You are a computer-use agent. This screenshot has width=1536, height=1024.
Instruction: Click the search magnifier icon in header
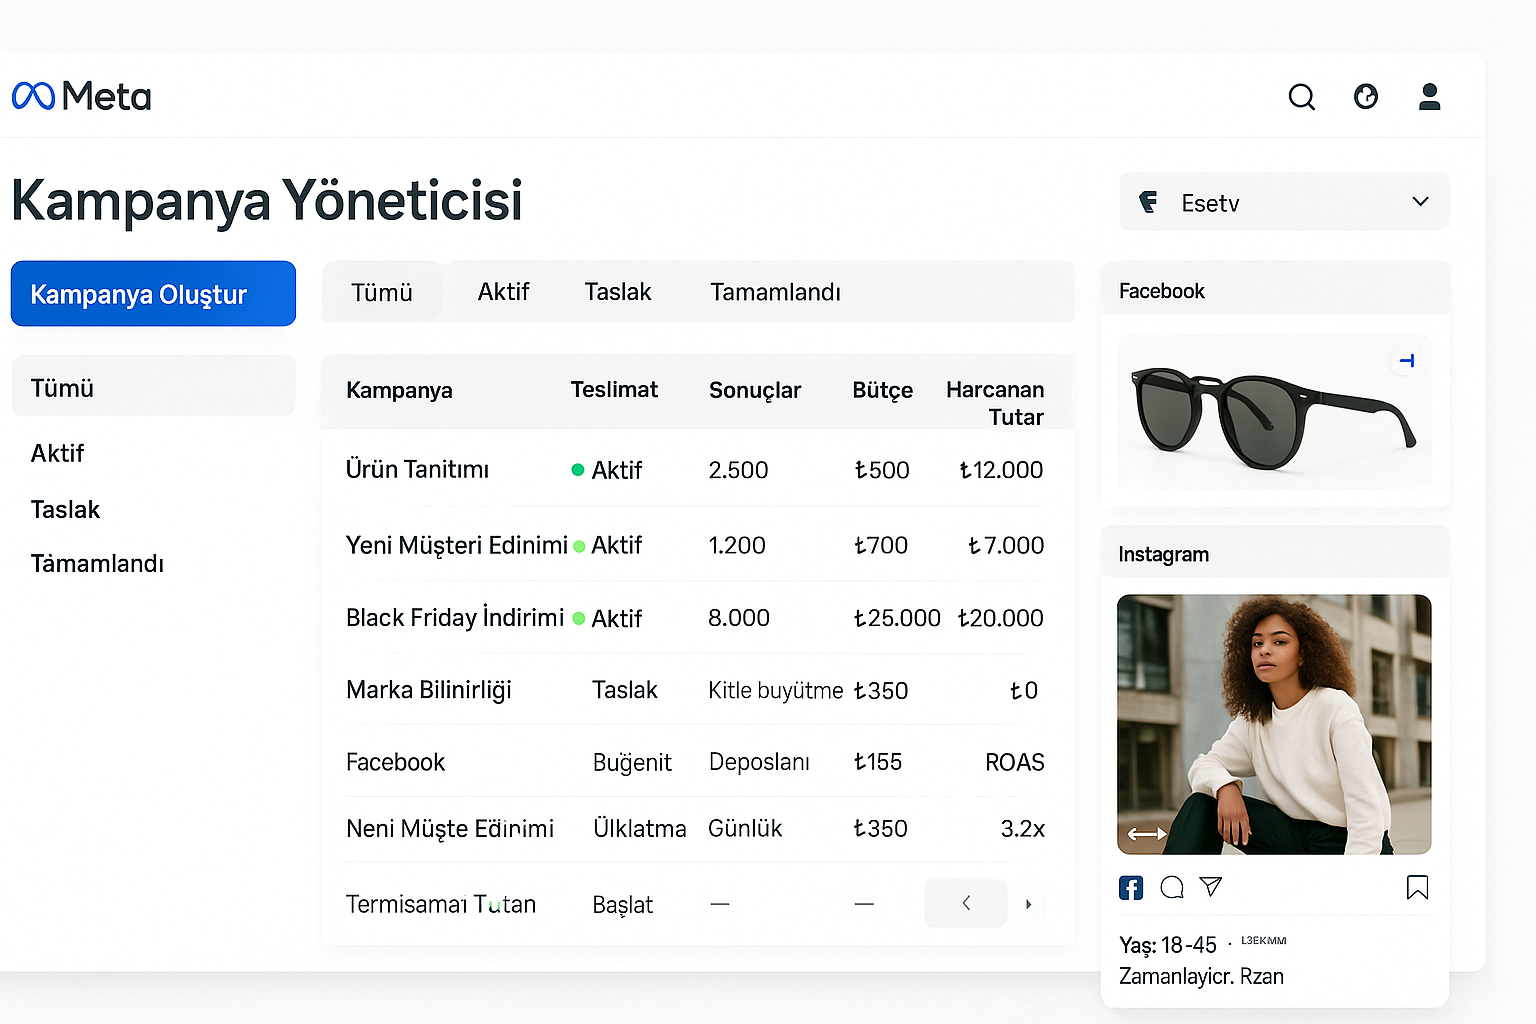[x=1301, y=97]
